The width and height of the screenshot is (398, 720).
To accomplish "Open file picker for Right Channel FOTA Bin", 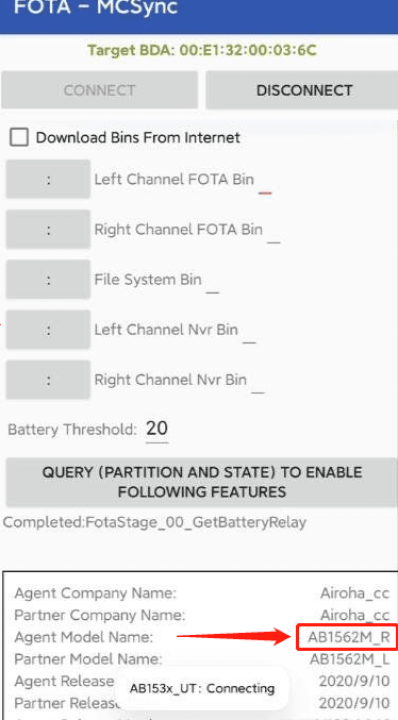I will click(x=48, y=229).
